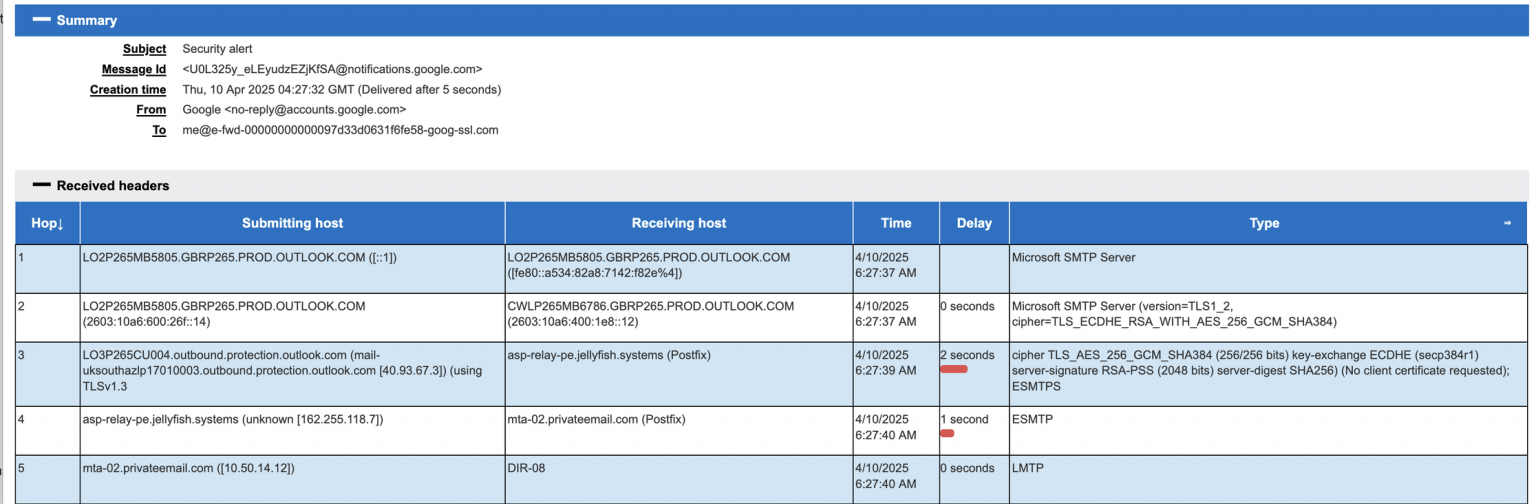
Task: Click hop 1 submitting host with ([::1])
Action: (239, 258)
